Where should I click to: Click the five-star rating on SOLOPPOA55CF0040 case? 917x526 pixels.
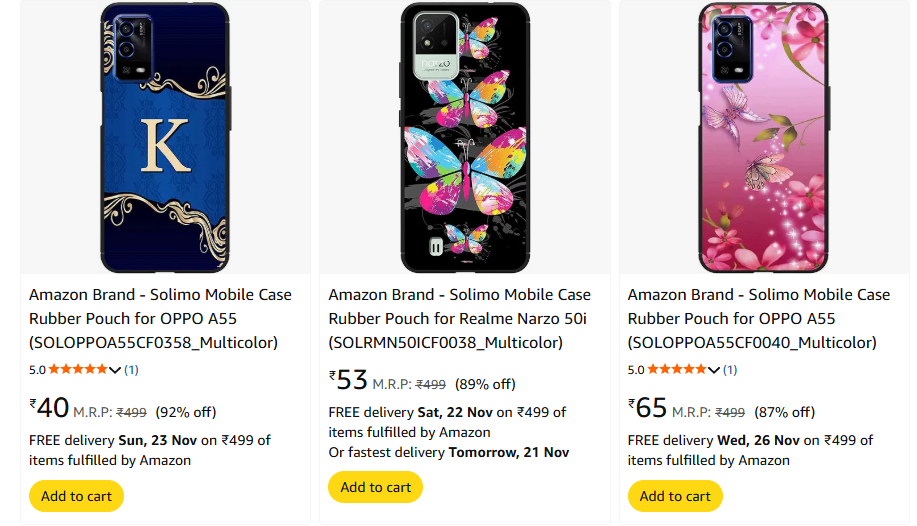click(x=676, y=370)
